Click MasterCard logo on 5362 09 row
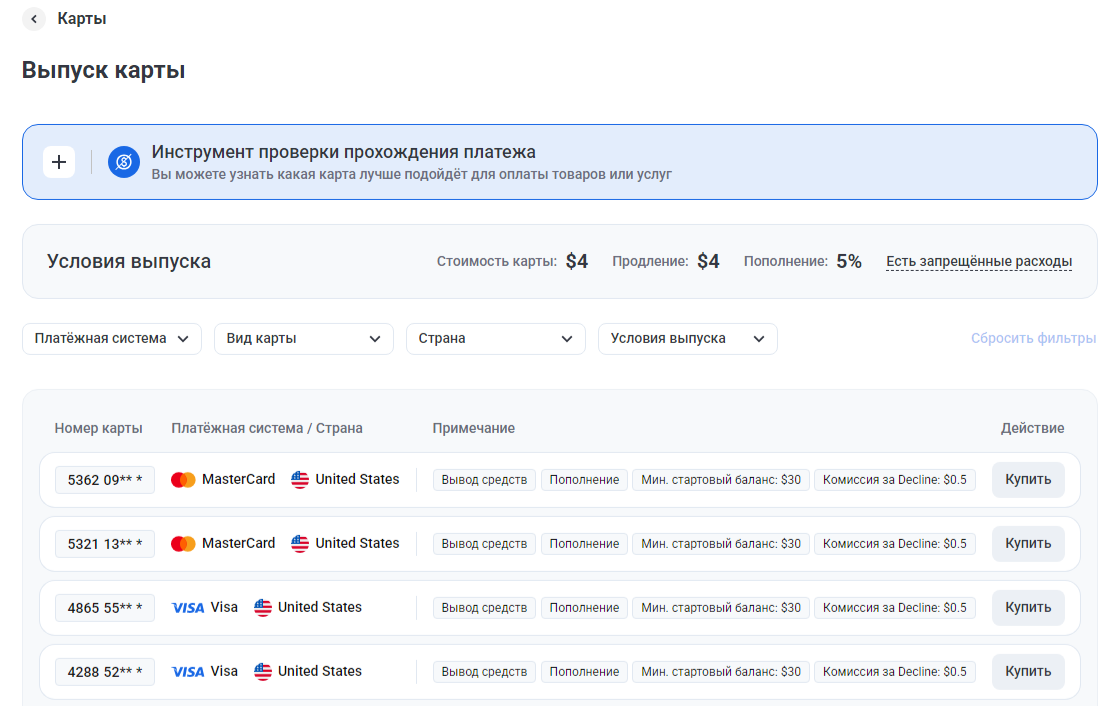Screen dimensions: 1107x706 tap(184, 480)
